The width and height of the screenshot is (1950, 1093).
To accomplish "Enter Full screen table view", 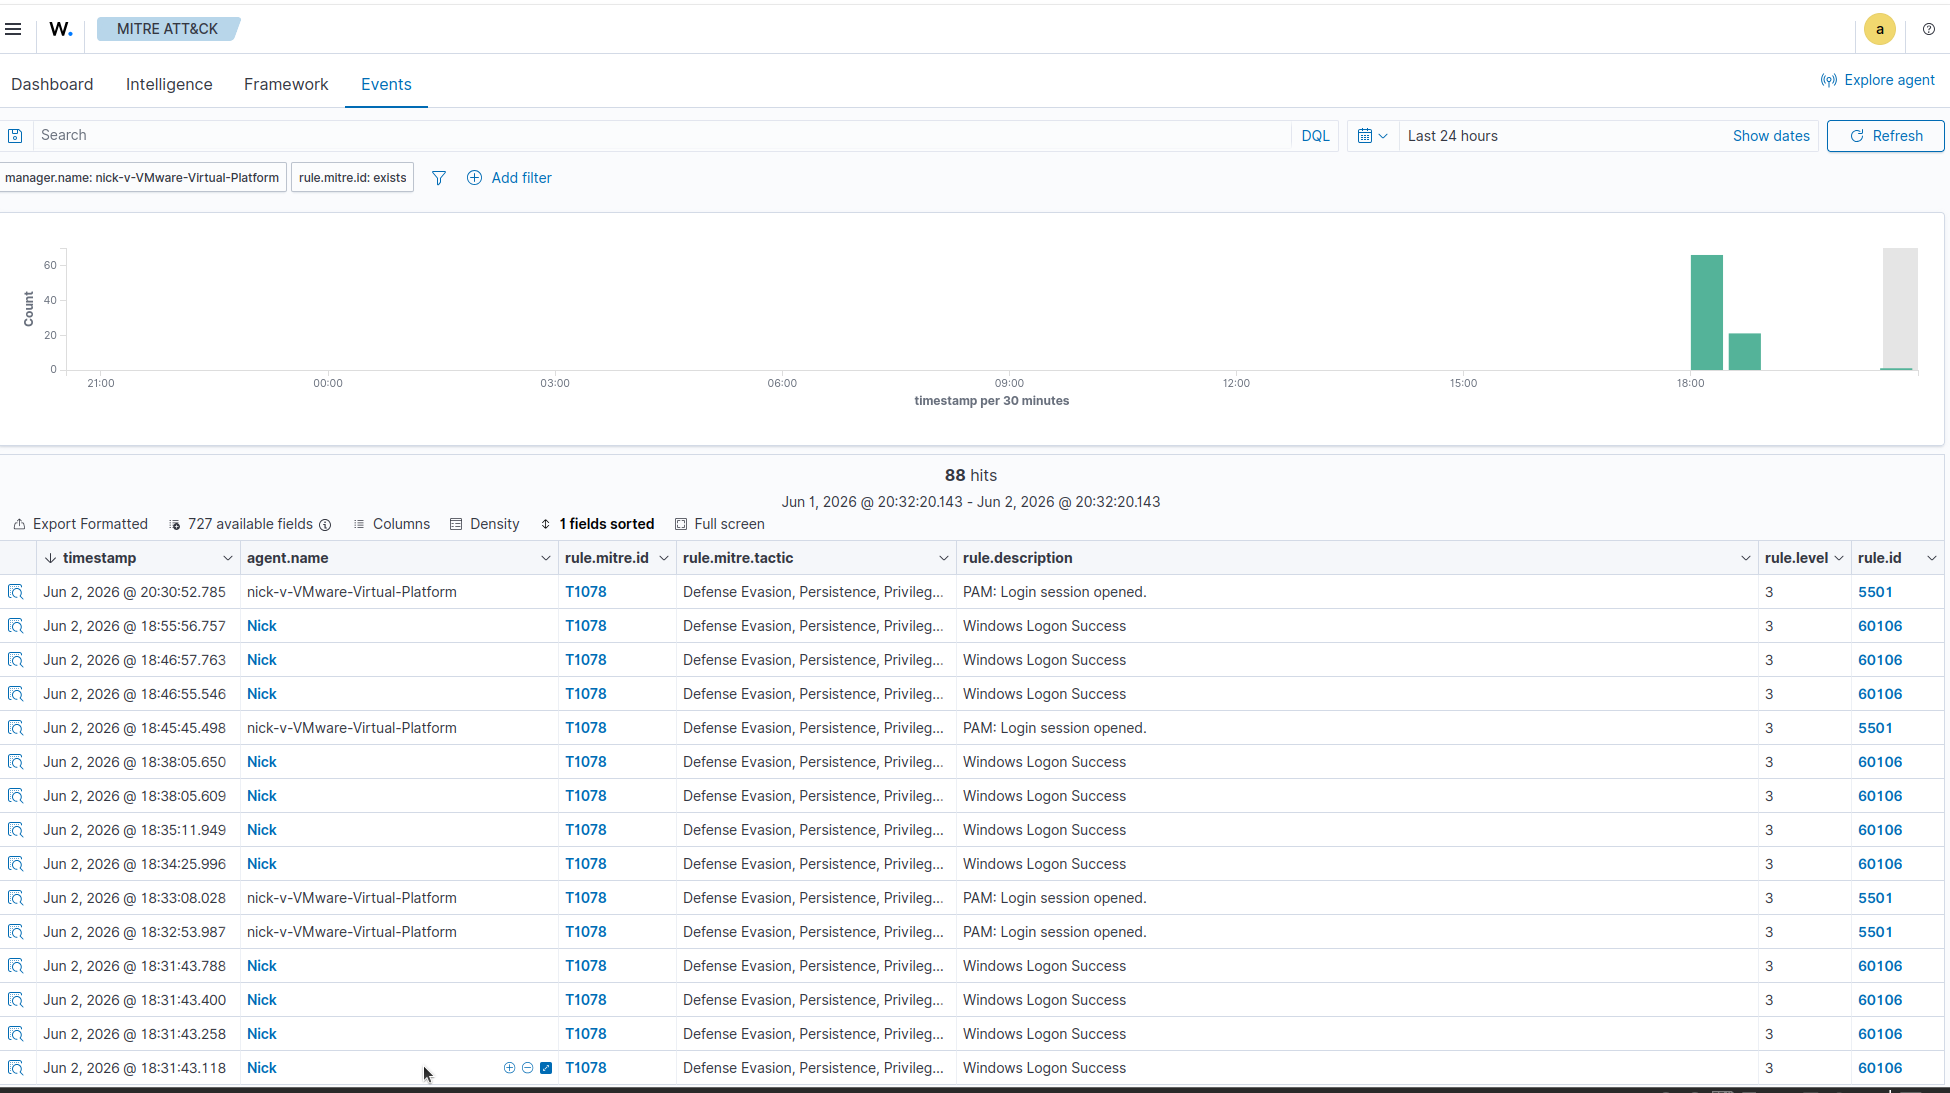I will 719,524.
